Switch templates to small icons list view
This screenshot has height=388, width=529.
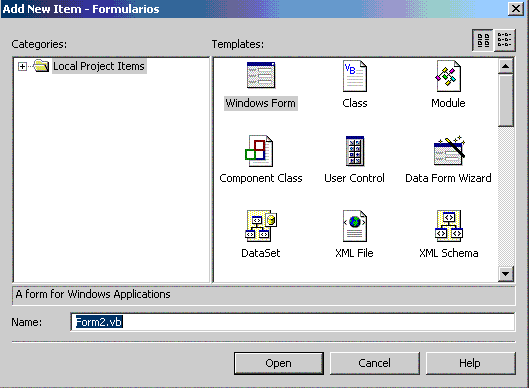click(504, 40)
